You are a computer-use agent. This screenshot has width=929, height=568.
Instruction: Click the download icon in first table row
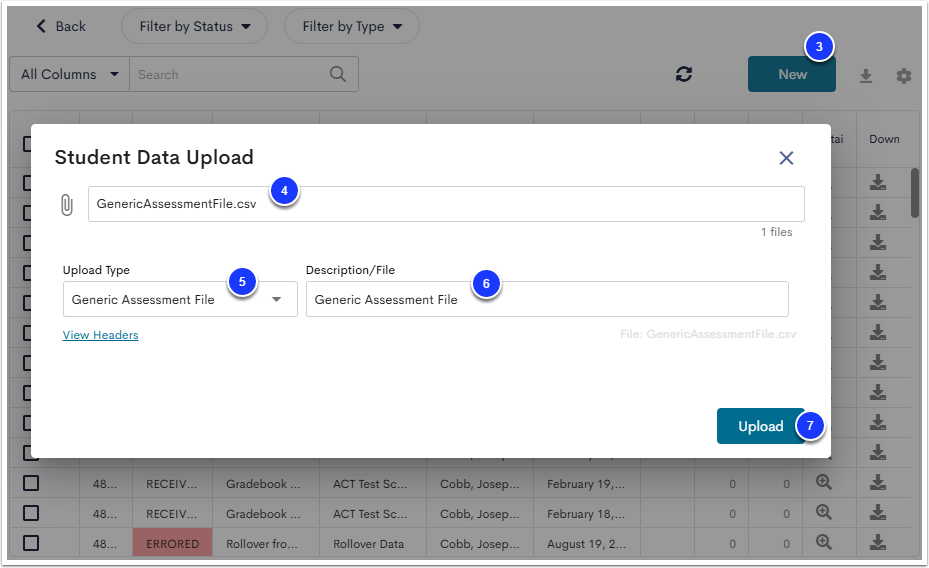click(x=877, y=182)
